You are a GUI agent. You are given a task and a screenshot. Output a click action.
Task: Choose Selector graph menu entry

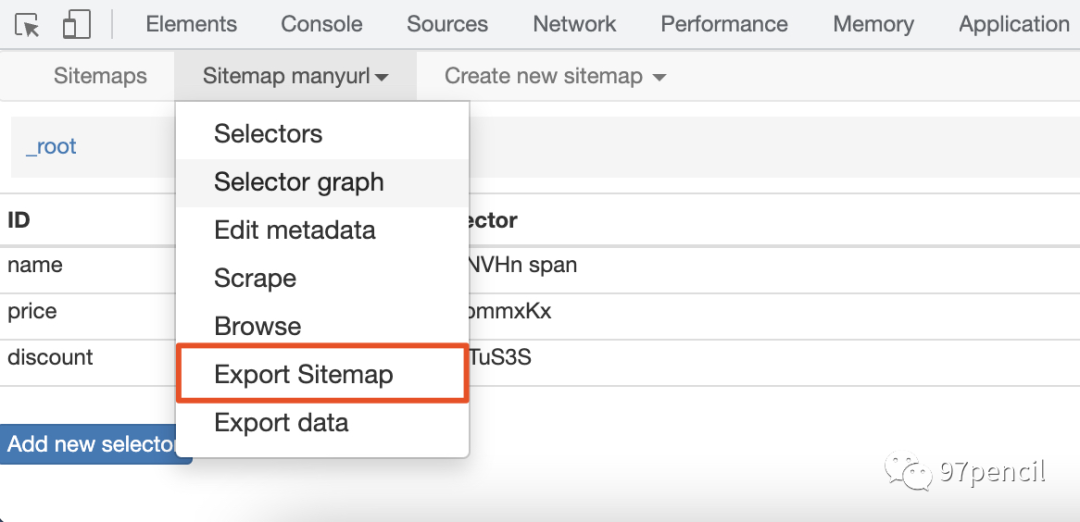click(298, 182)
